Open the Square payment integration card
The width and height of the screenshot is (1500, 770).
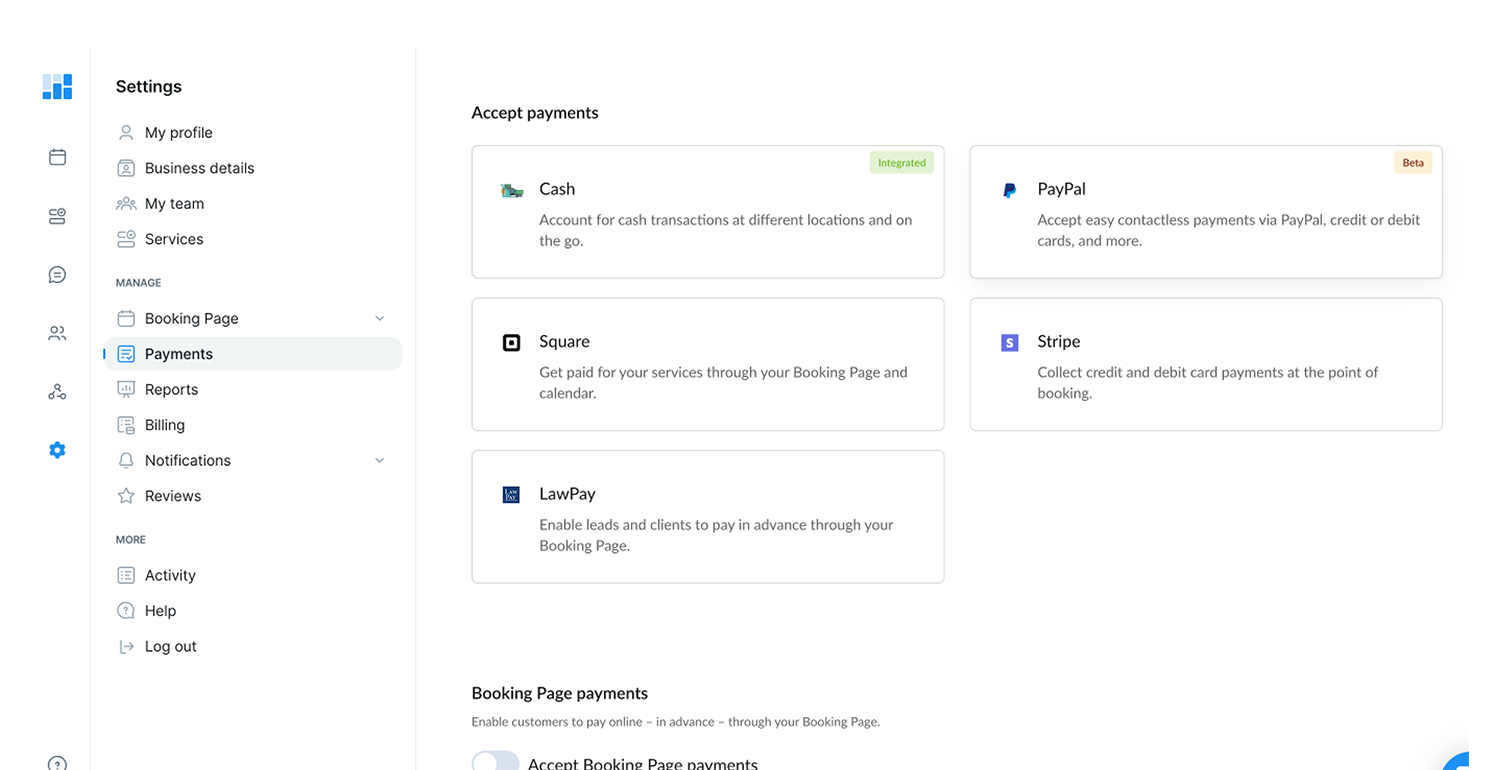(707, 364)
